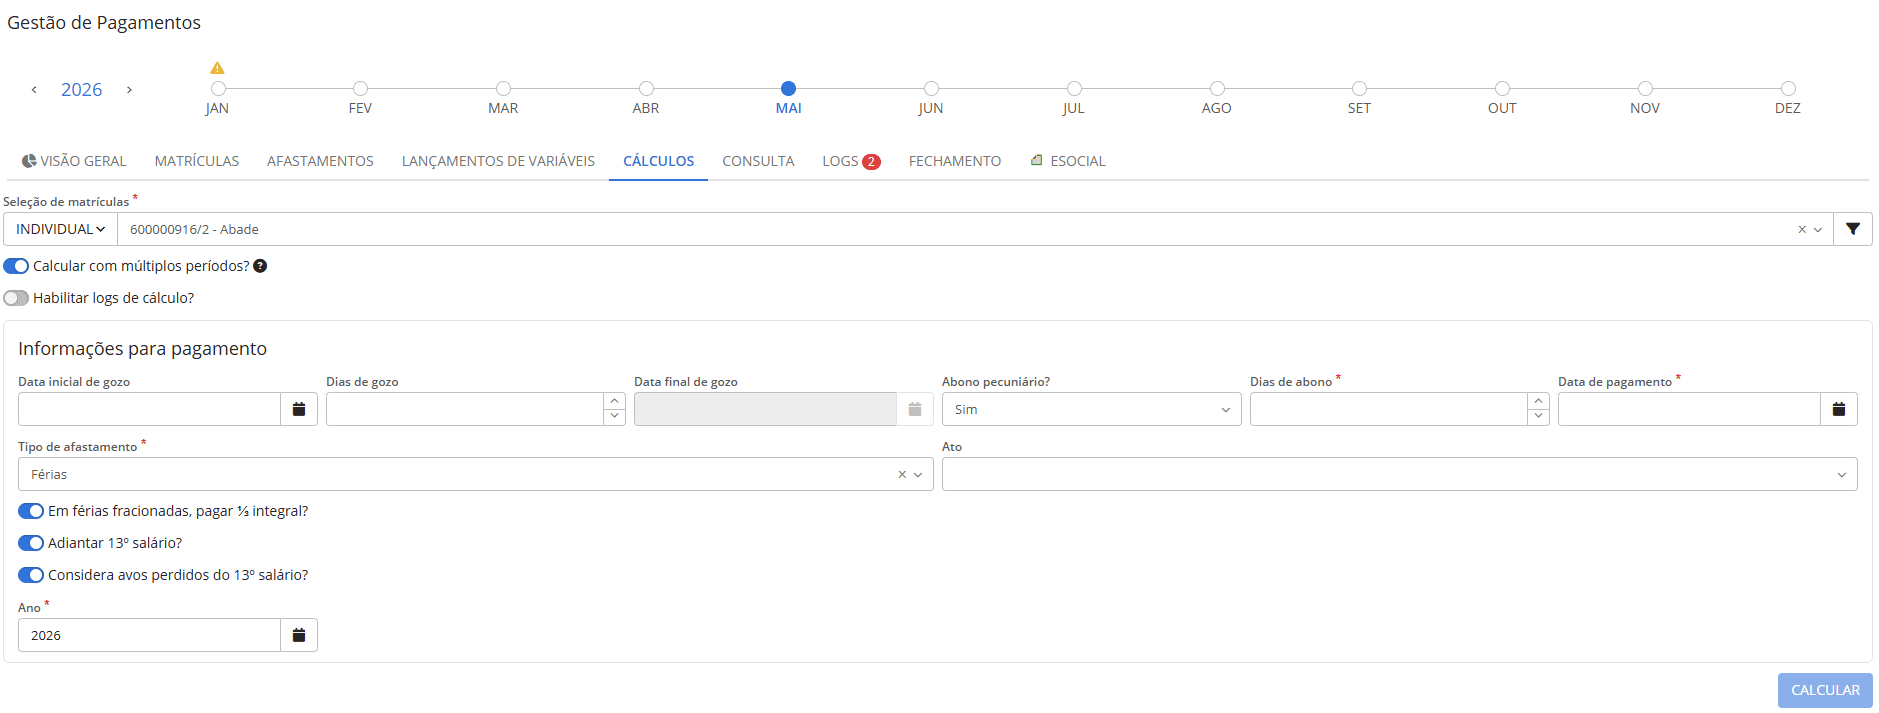Click the Gestão de Pagamentos title
The width and height of the screenshot is (1879, 713).
tap(104, 22)
